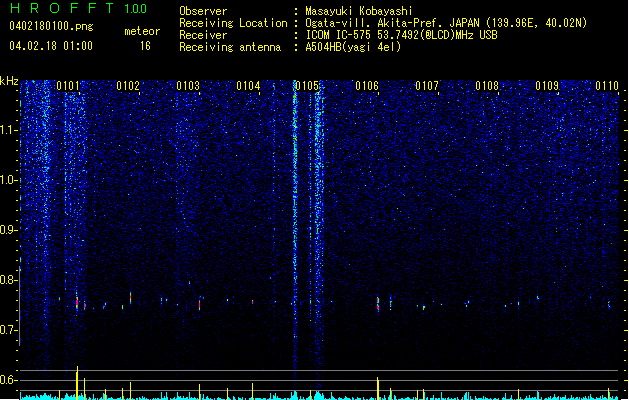Viewport: 629px width, 400px height.
Task: Click the 'meteor' label
Action: (142, 31)
